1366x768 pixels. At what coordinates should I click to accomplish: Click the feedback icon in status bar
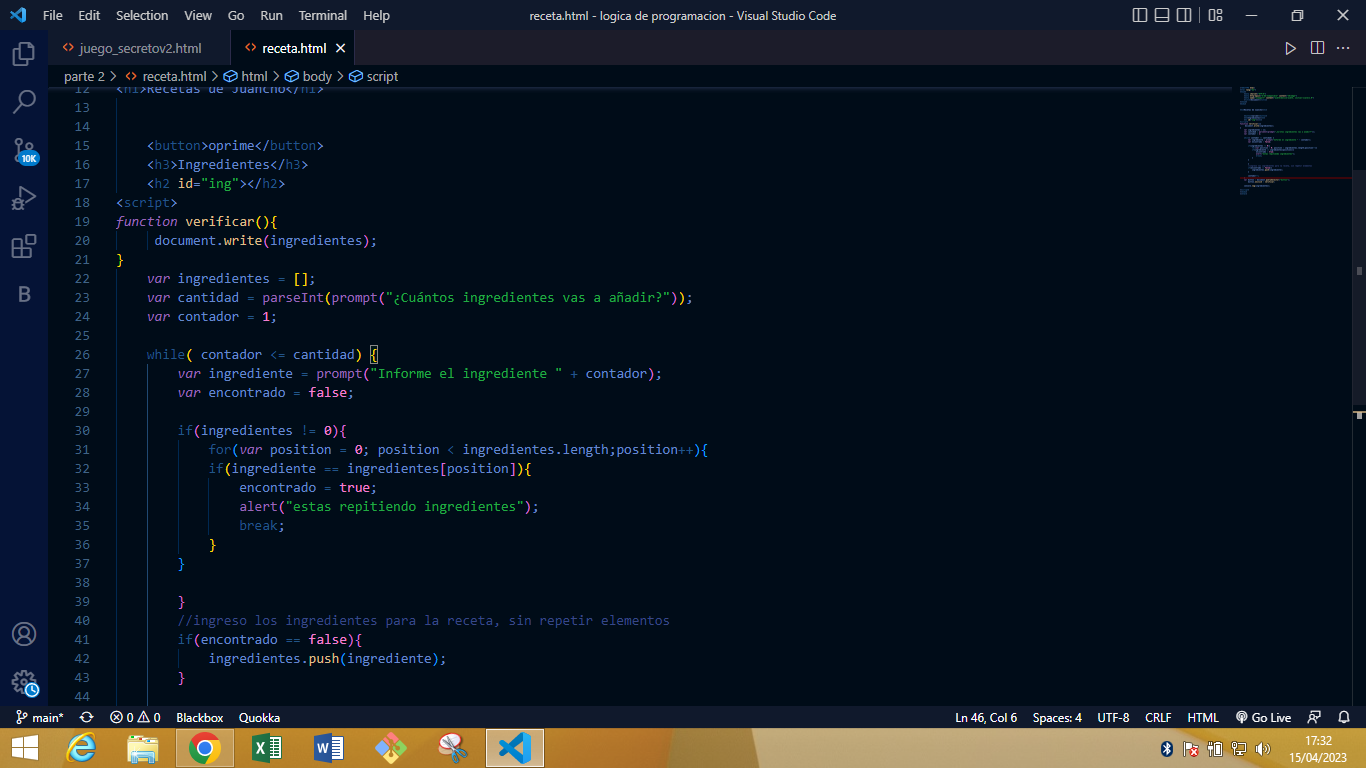(x=1315, y=717)
